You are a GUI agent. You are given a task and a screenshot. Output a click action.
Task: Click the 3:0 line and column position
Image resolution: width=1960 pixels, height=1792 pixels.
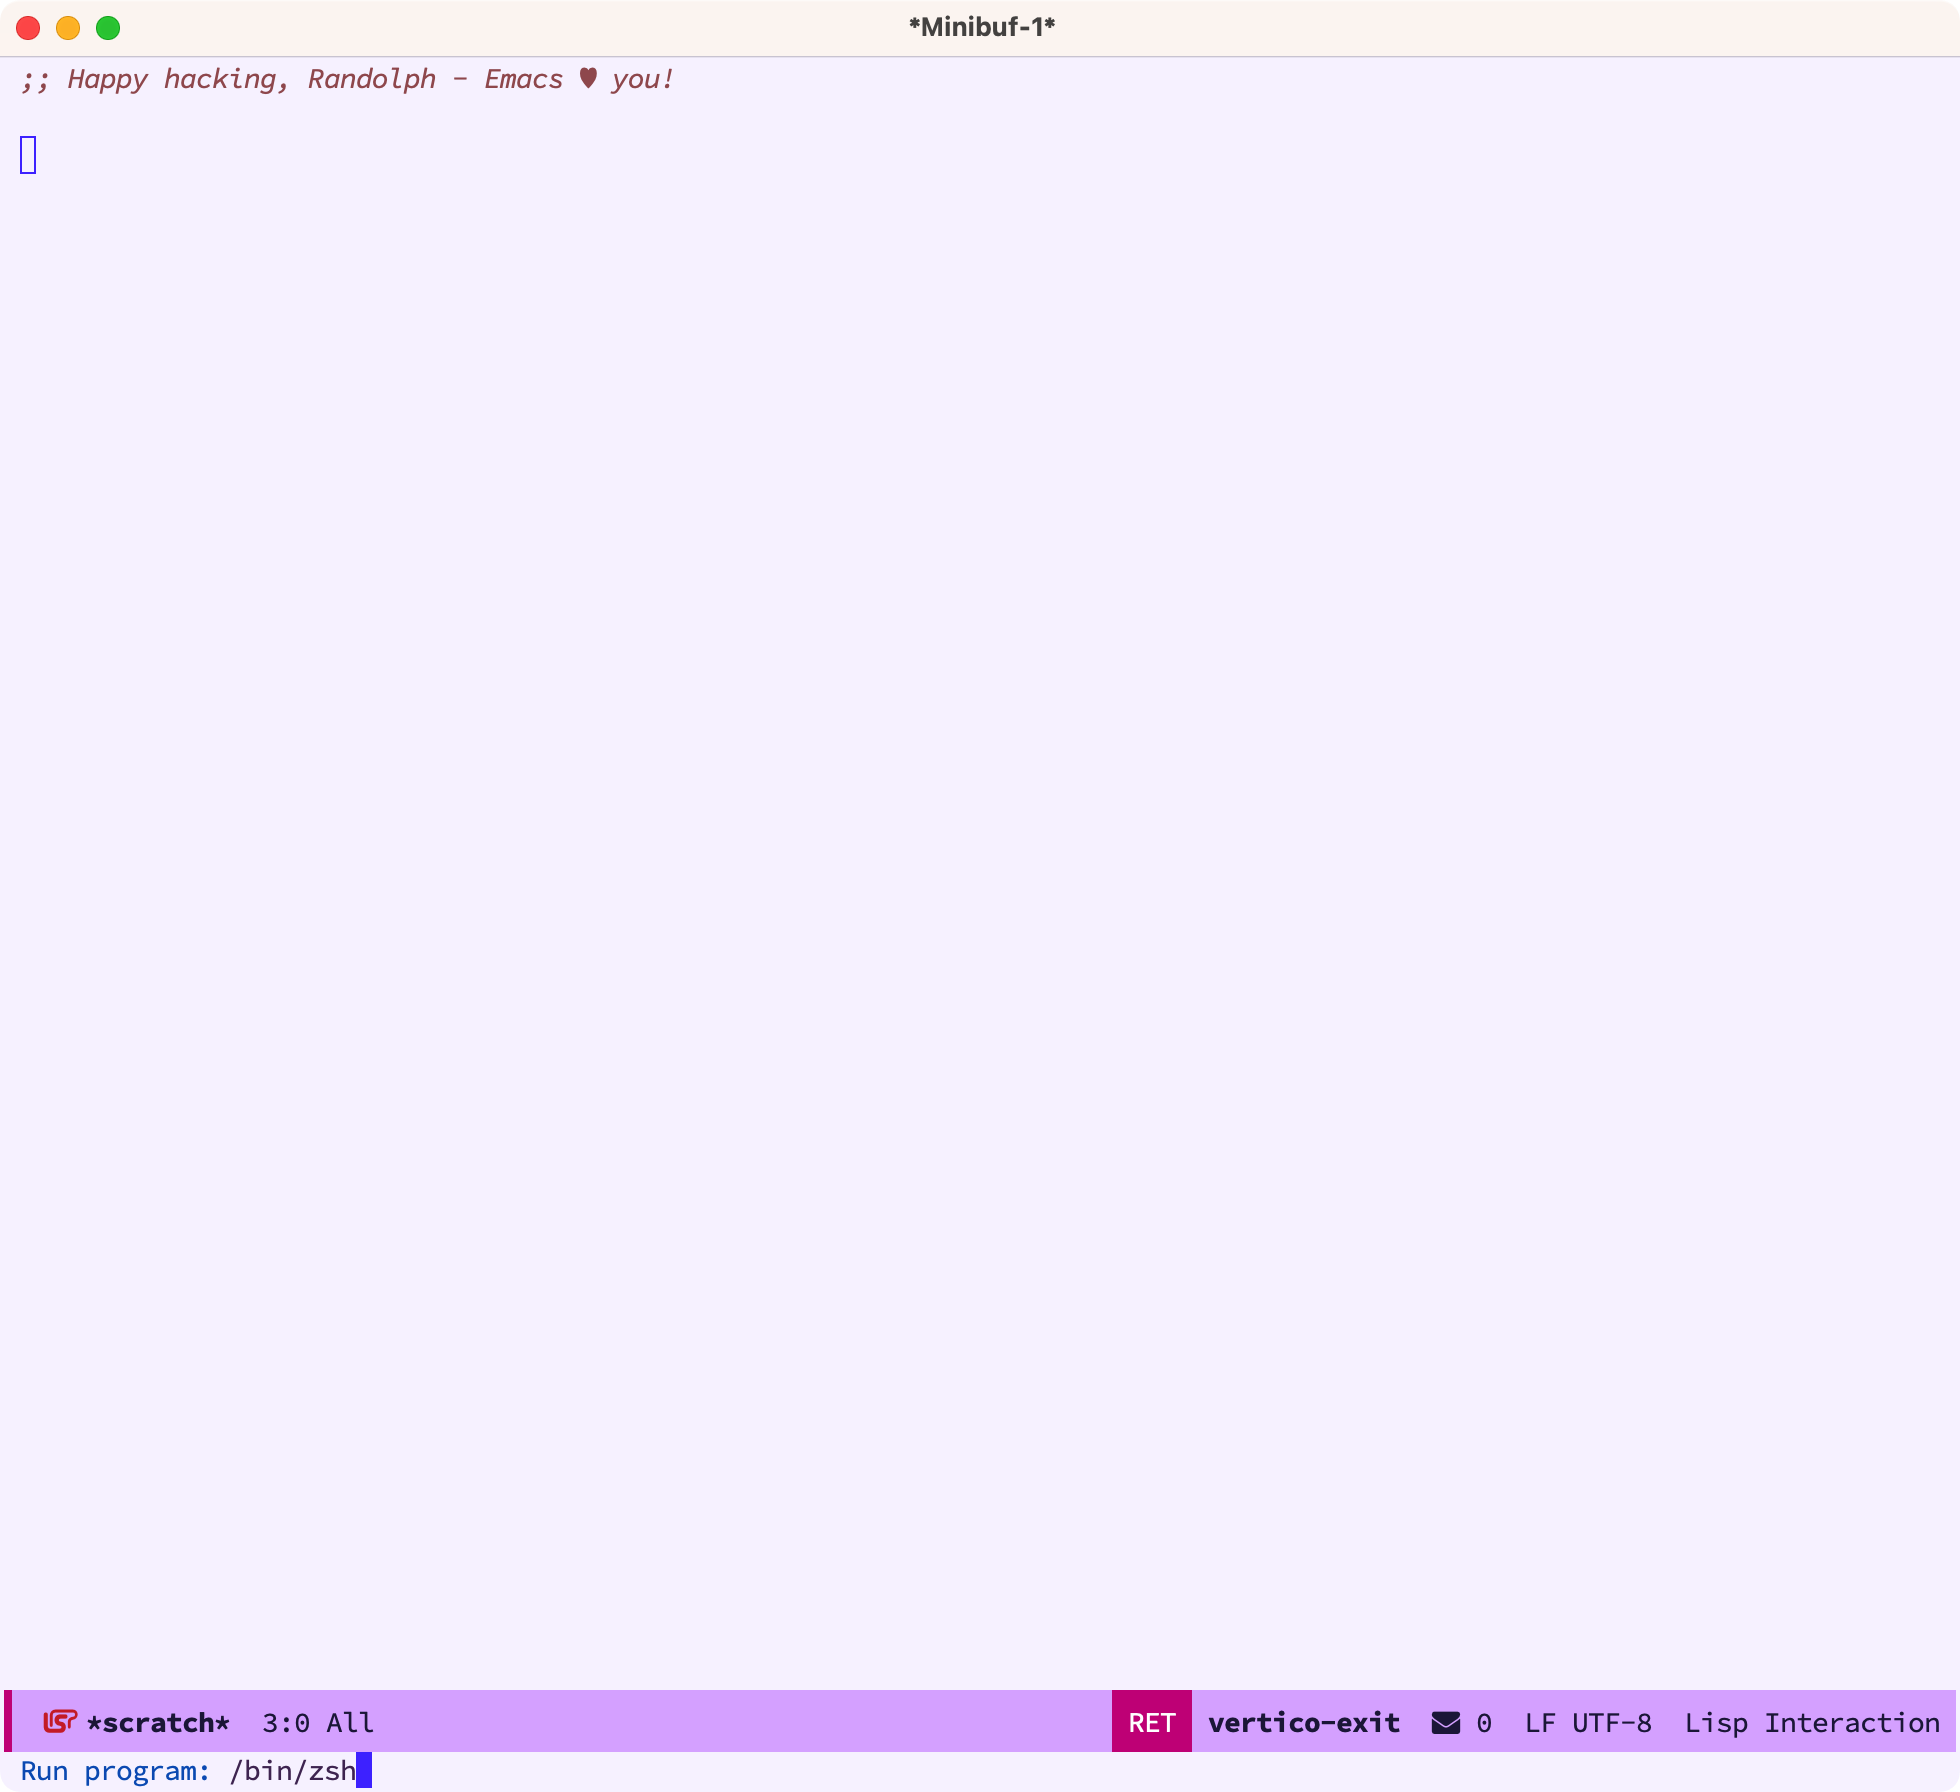click(286, 1722)
